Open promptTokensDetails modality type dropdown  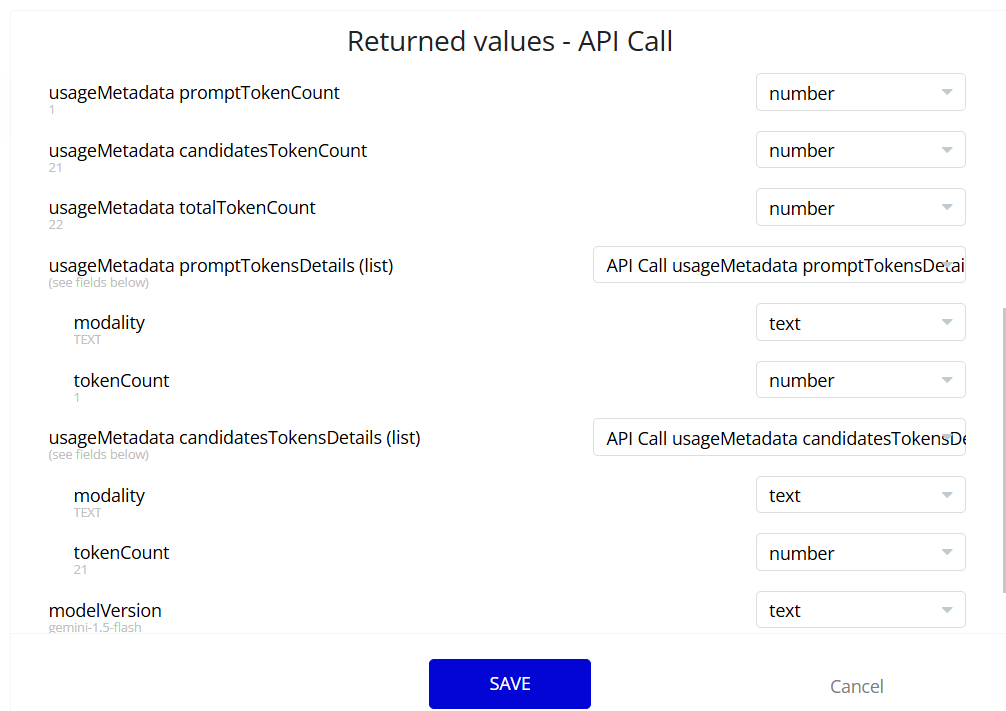860,323
